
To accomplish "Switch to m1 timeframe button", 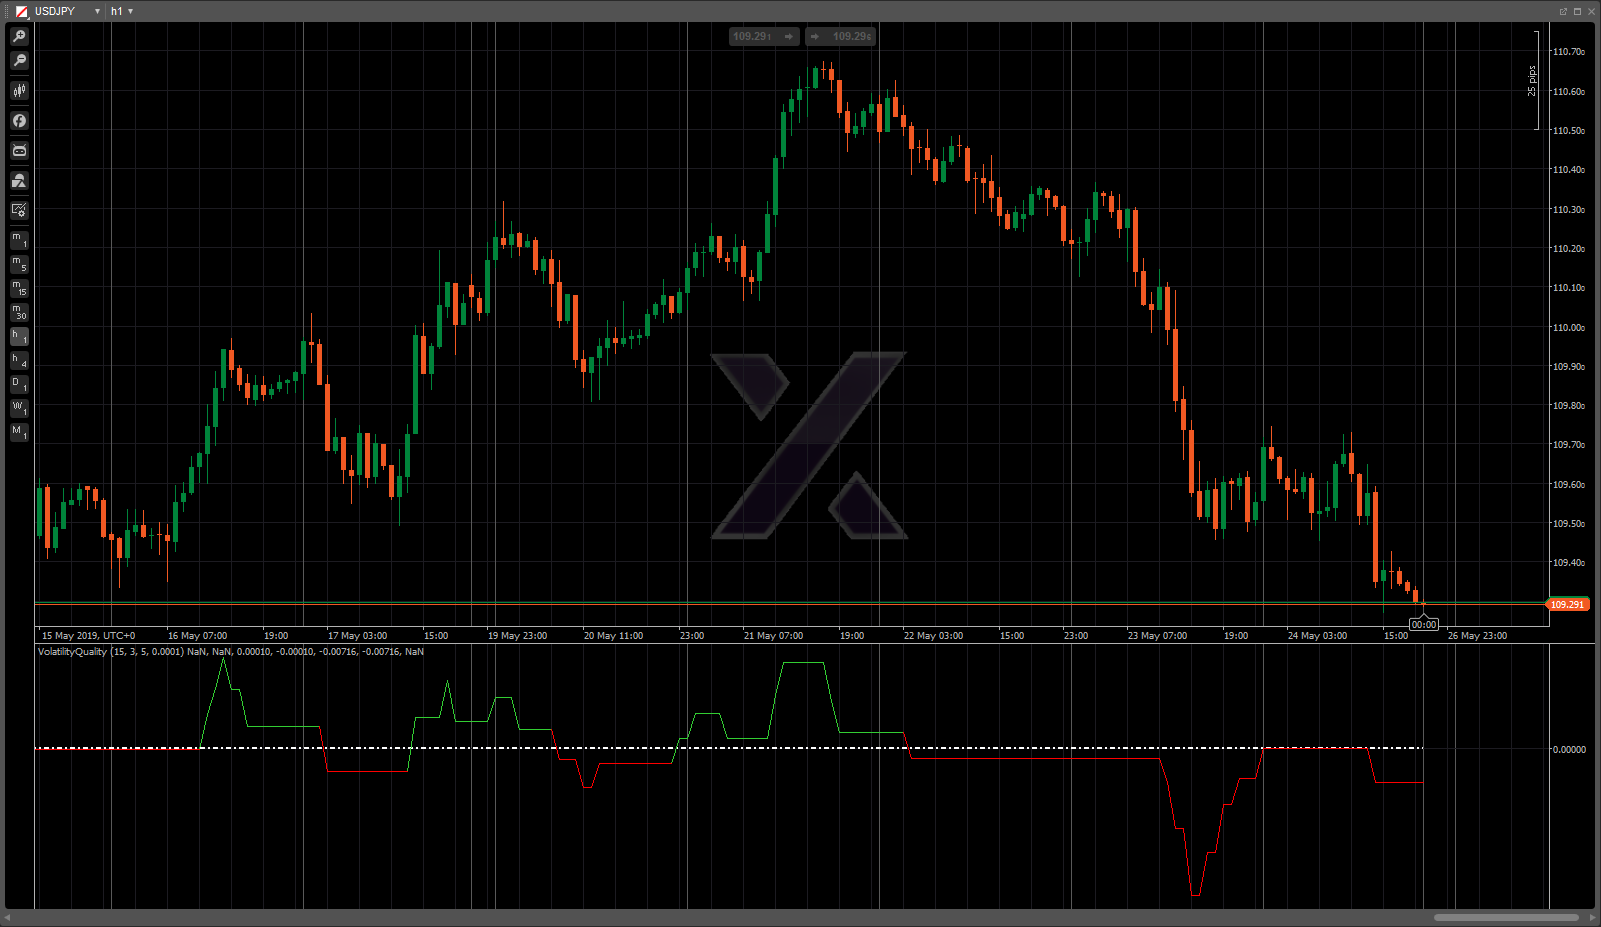I will click(19, 240).
